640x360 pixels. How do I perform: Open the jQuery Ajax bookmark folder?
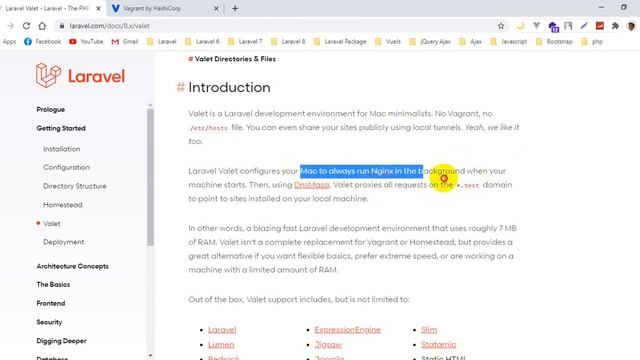point(430,42)
